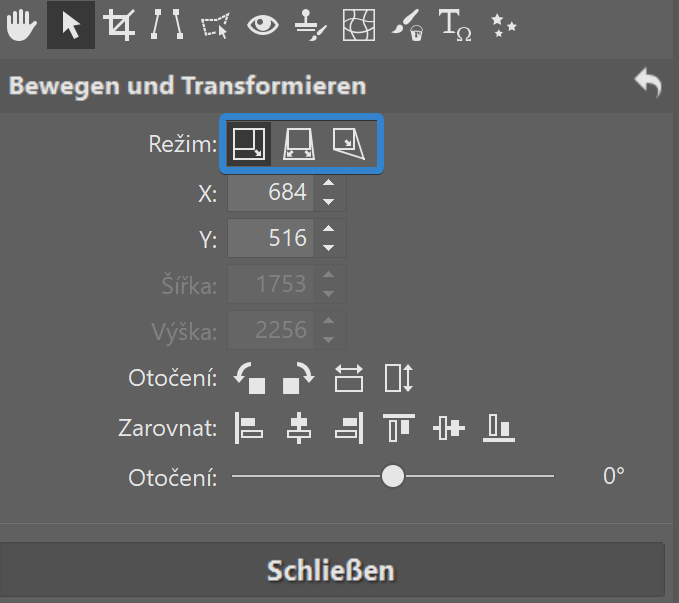Screen dimensions: 679x603
Task: Click the X position field showing 684
Action: point(270,192)
